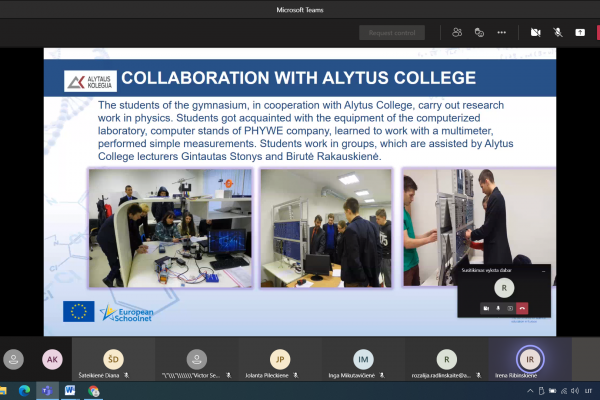Select rozalija.radlinskaite participant tile
The image size is (600, 400).
click(447, 360)
